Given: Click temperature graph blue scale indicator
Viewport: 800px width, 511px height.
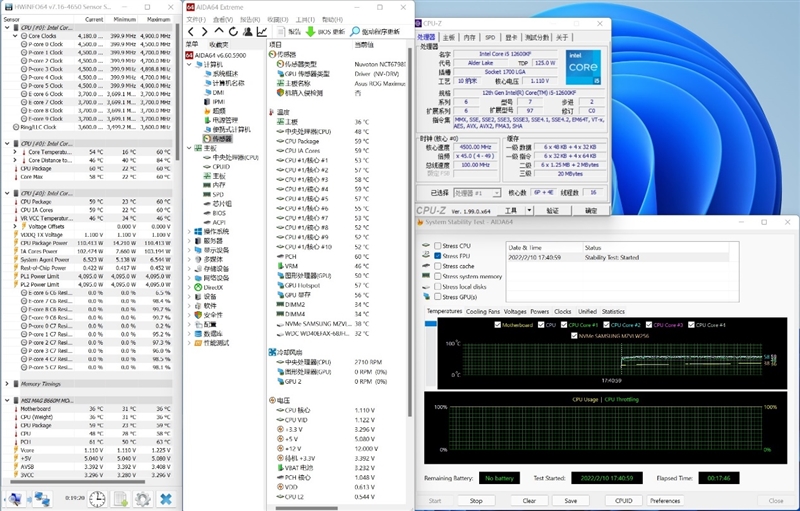Looking at the screenshot, I should click(x=431, y=324).
